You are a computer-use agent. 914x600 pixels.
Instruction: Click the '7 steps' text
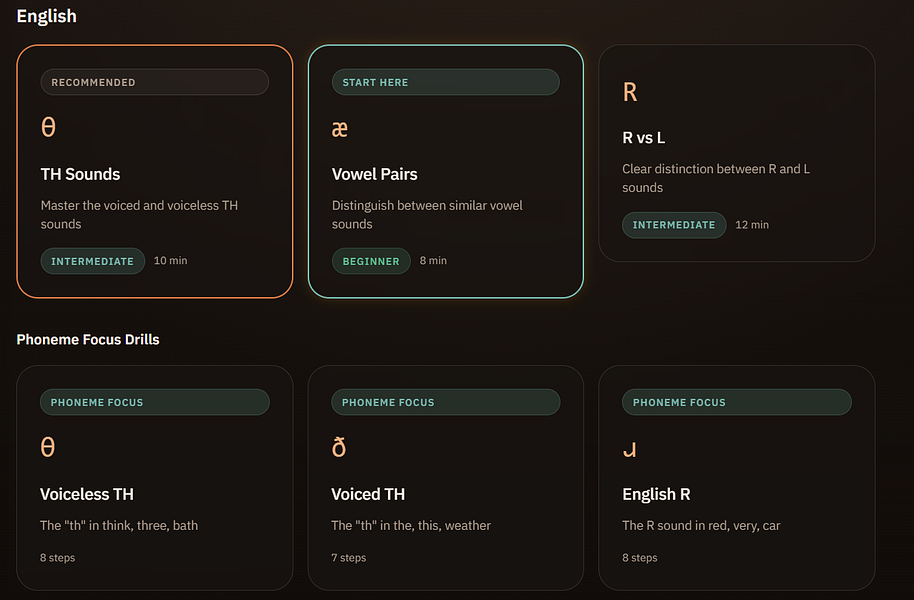349,558
